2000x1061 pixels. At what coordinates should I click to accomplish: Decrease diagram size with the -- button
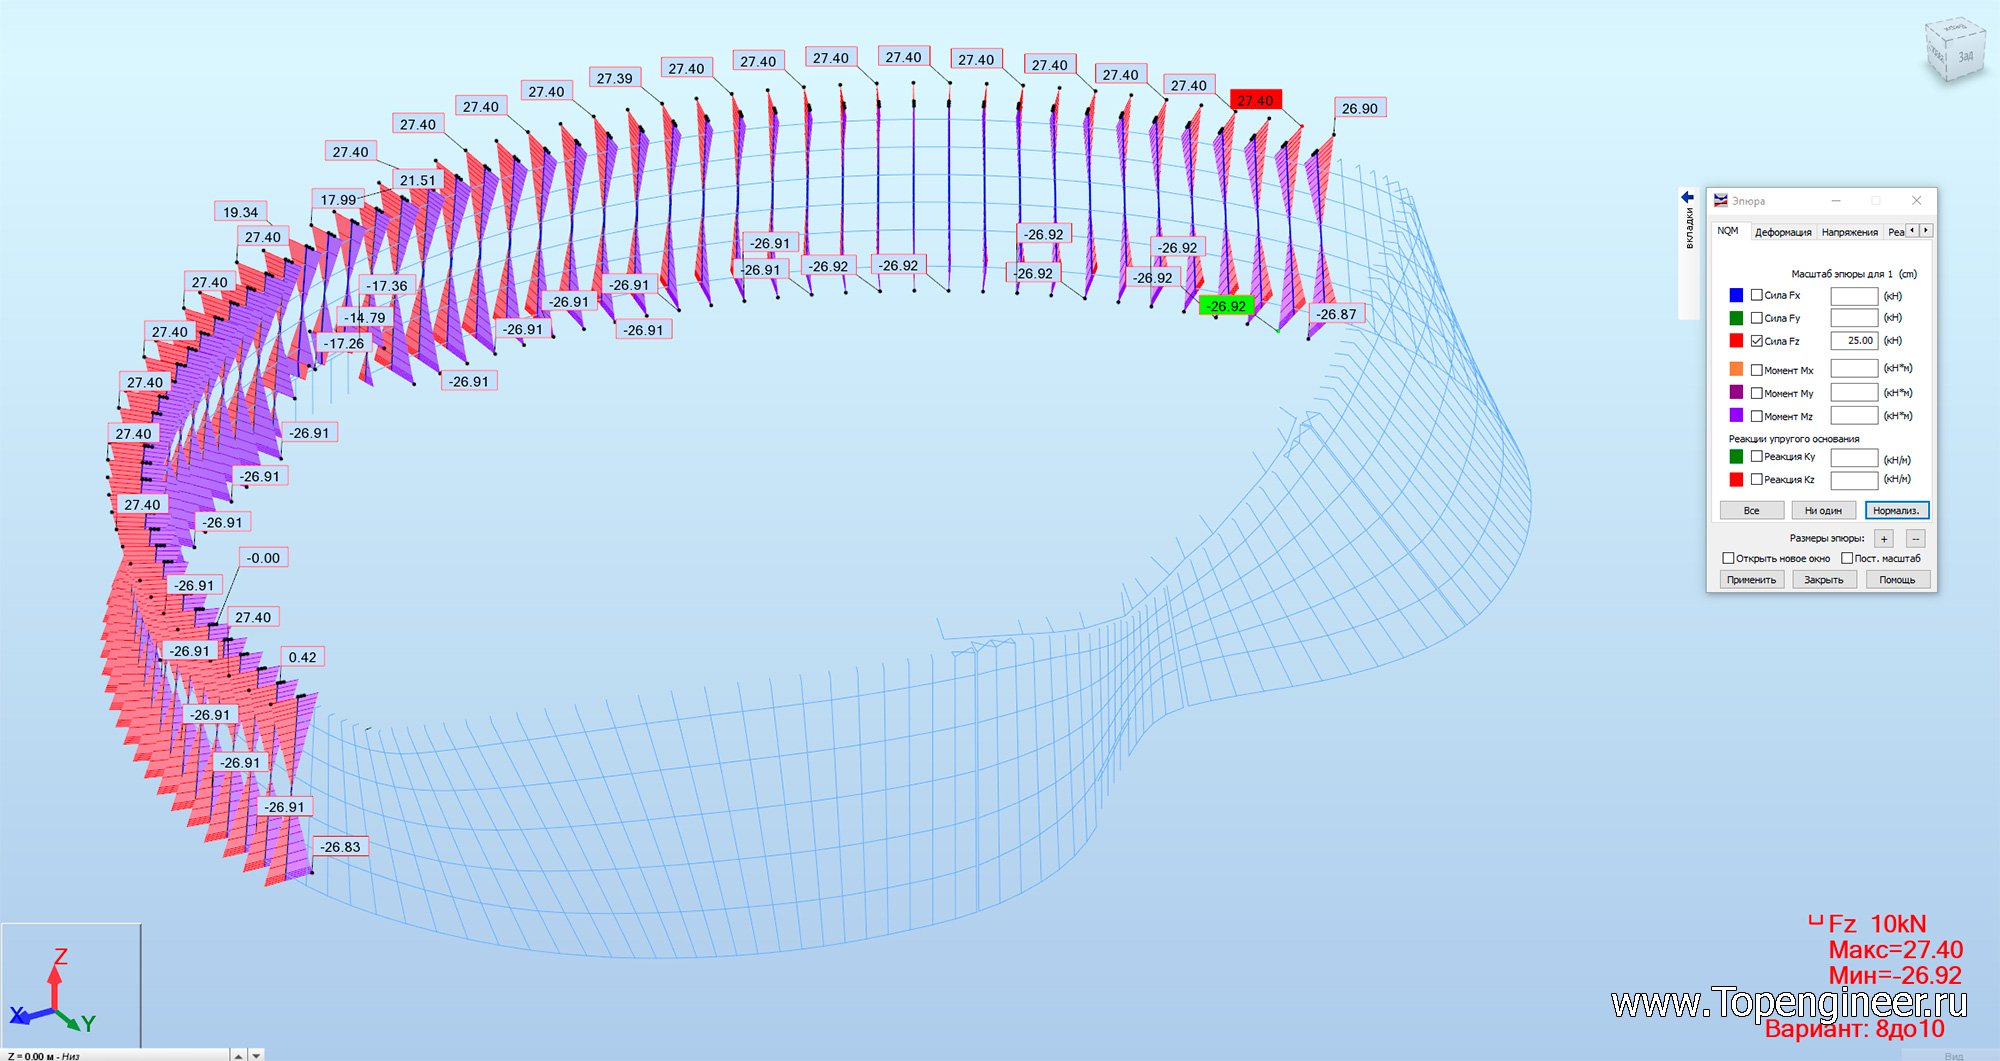tap(1916, 539)
